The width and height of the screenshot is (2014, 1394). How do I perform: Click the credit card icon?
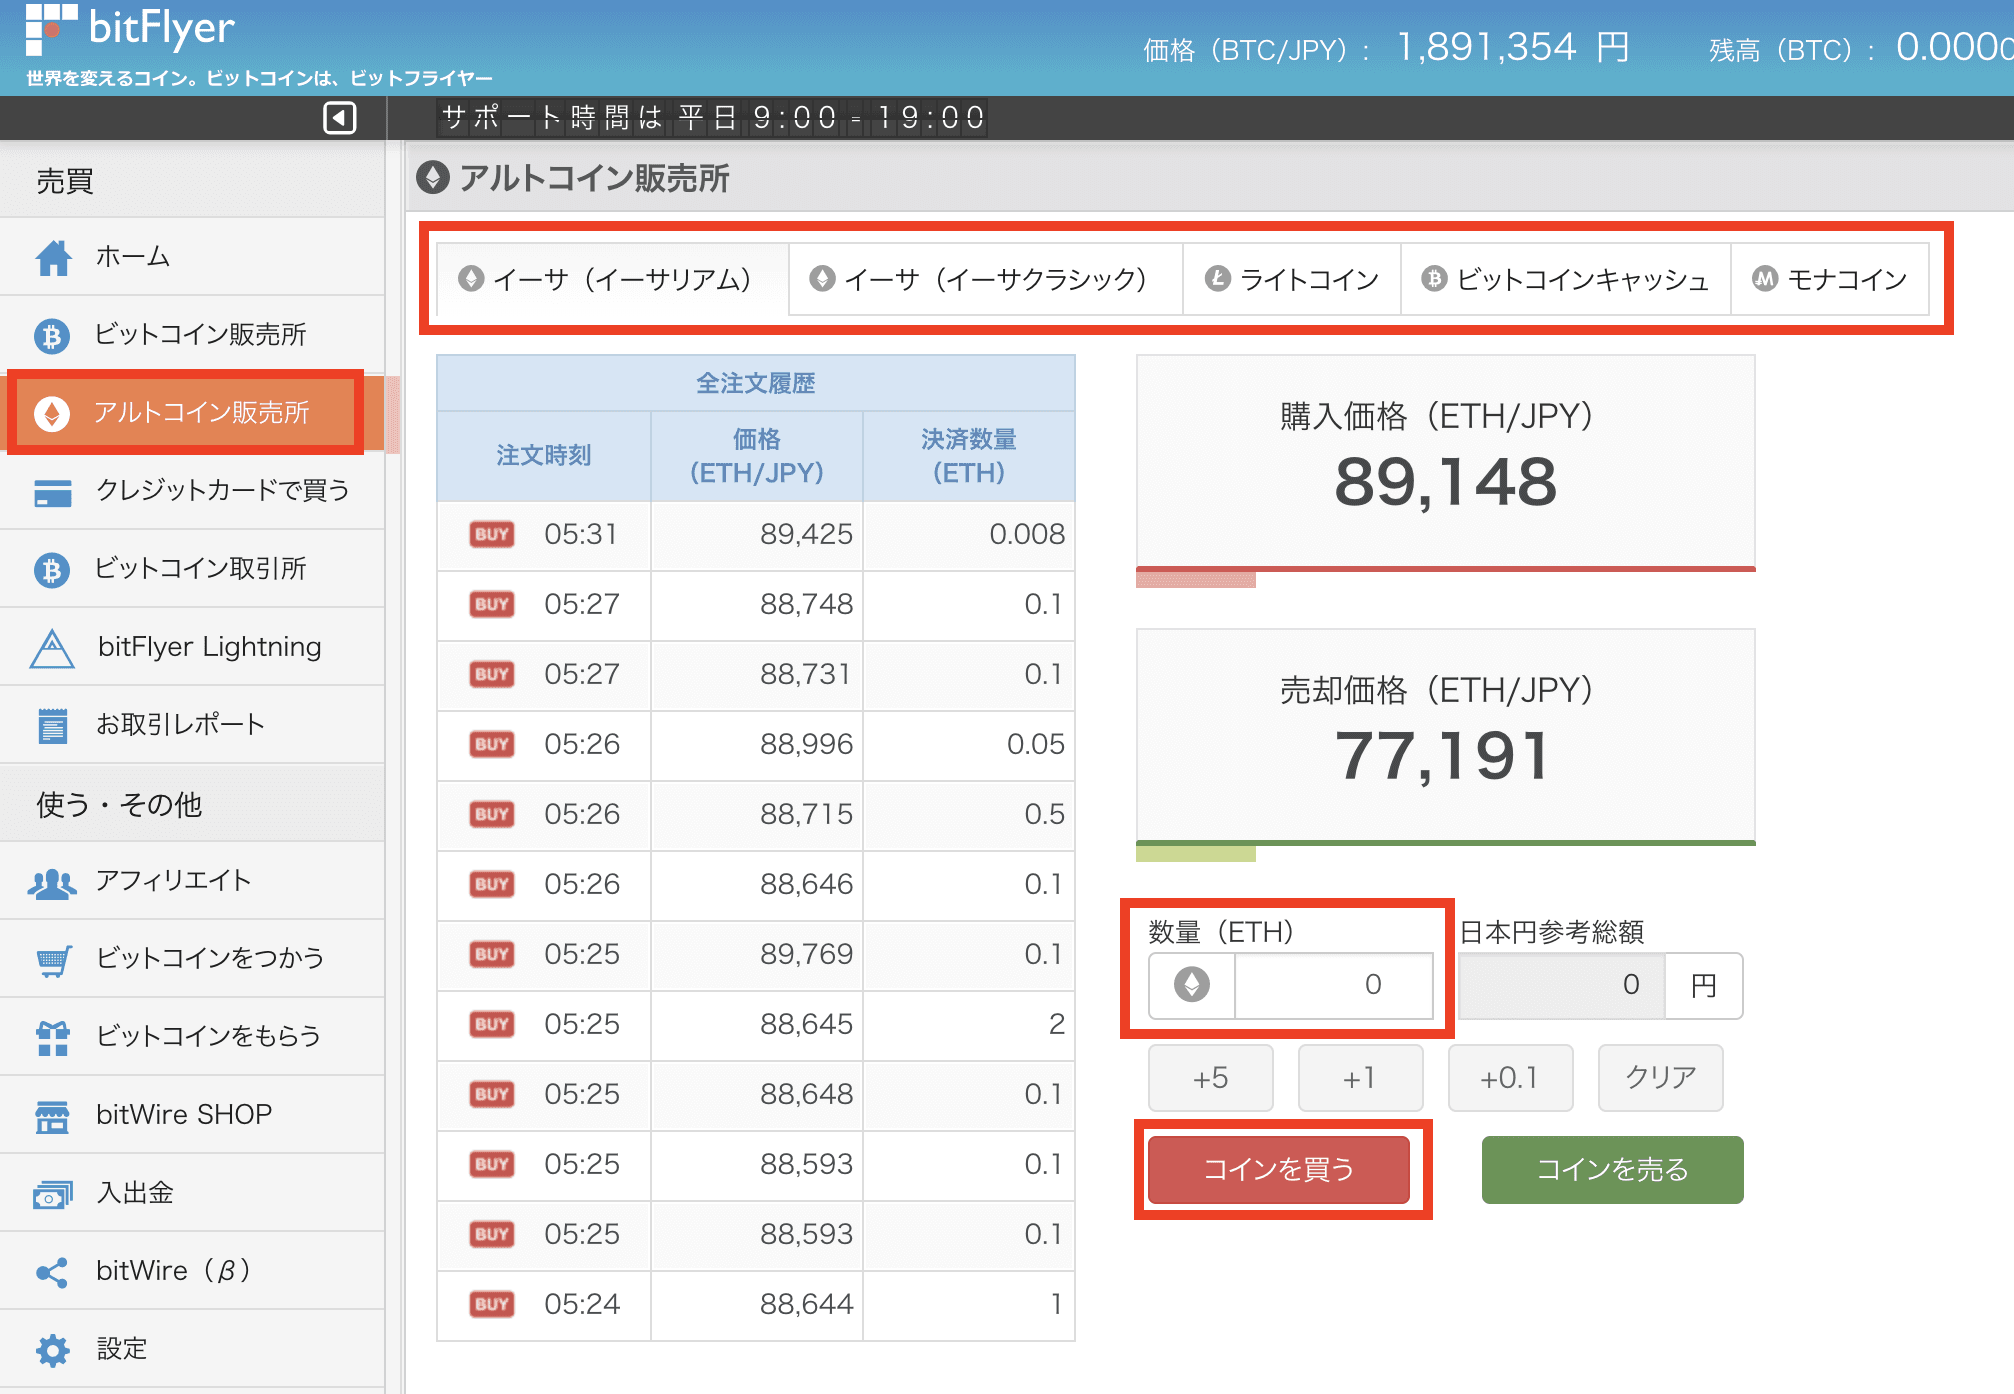[53, 492]
